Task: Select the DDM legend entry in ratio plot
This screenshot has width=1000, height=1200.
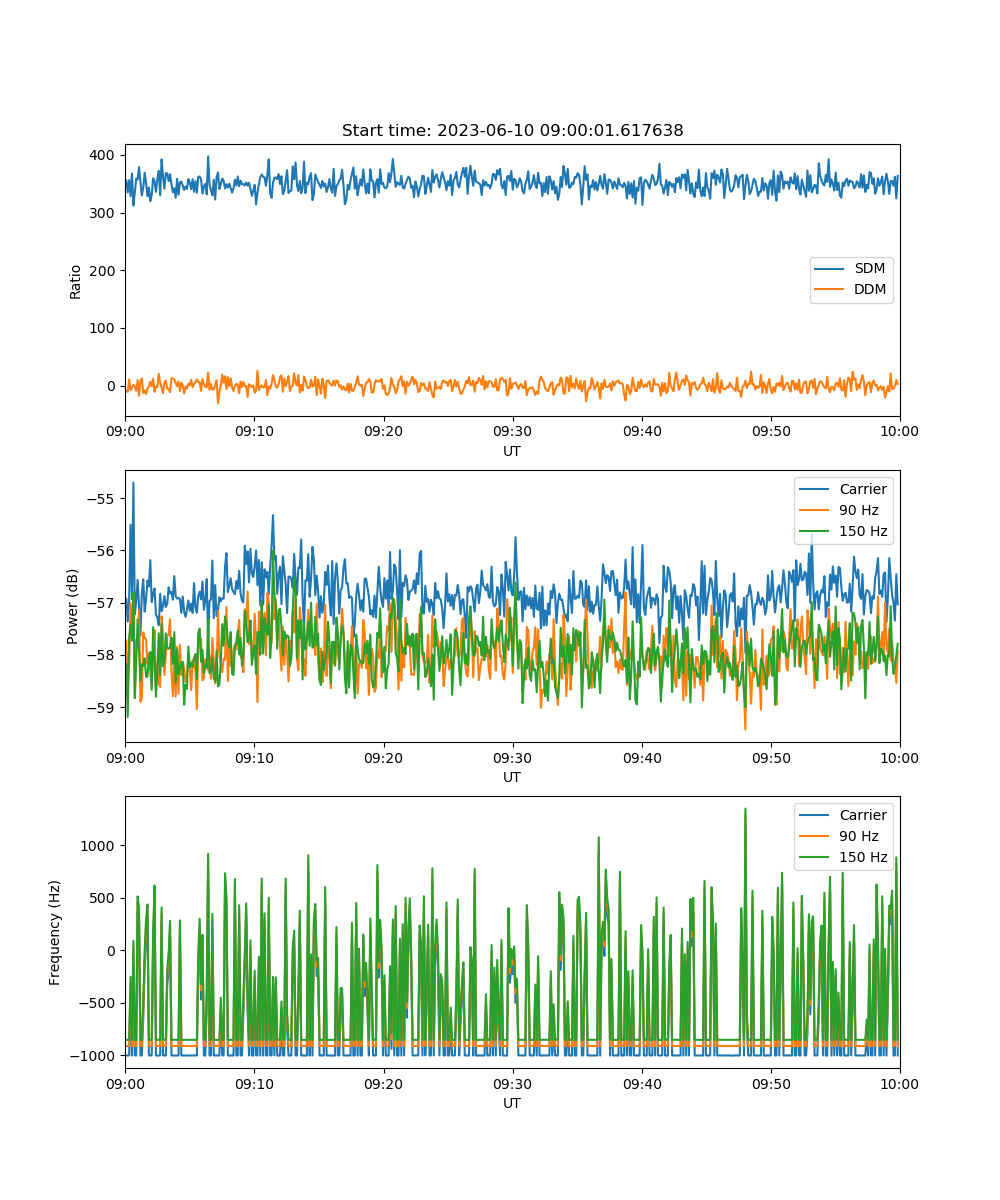Action: (x=852, y=290)
